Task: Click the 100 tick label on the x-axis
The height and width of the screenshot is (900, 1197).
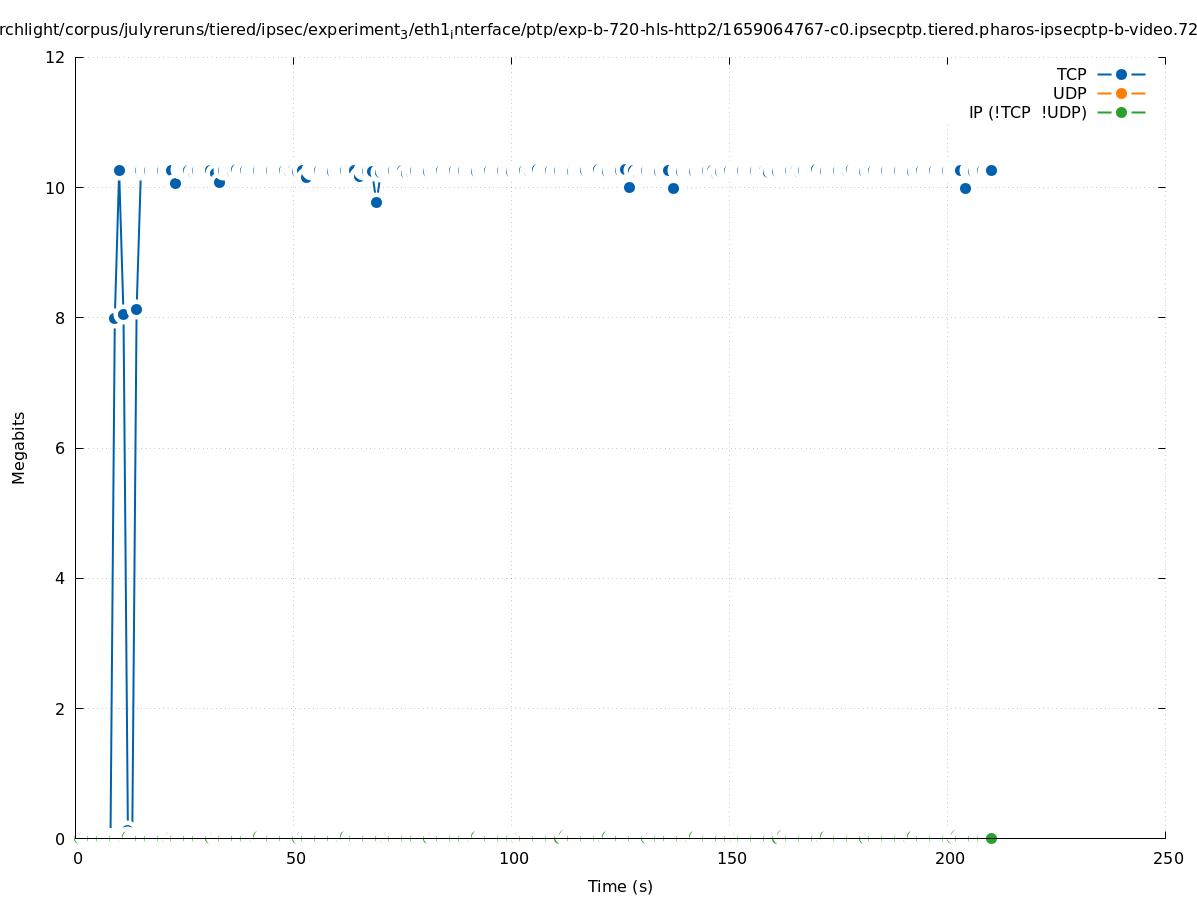Action: tap(512, 859)
